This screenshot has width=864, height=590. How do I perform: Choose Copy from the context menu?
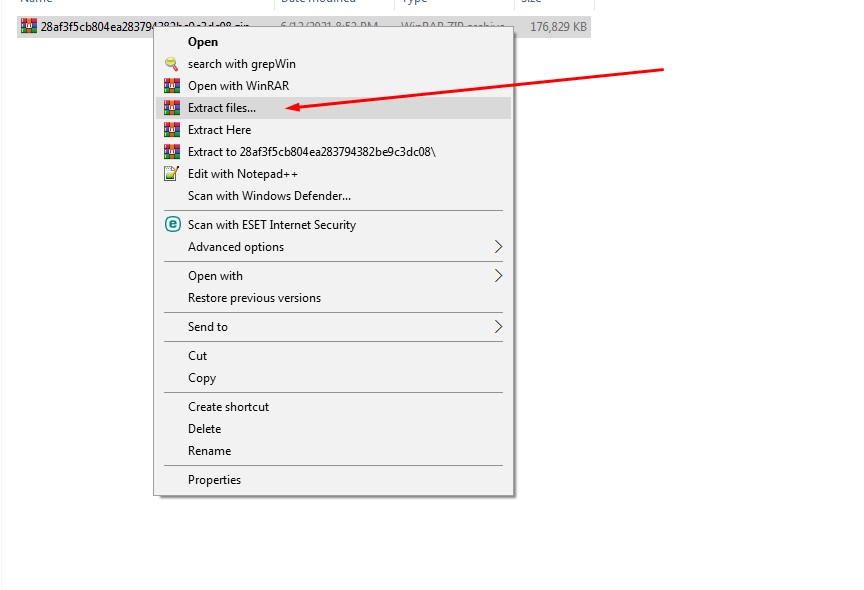pos(202,378)
